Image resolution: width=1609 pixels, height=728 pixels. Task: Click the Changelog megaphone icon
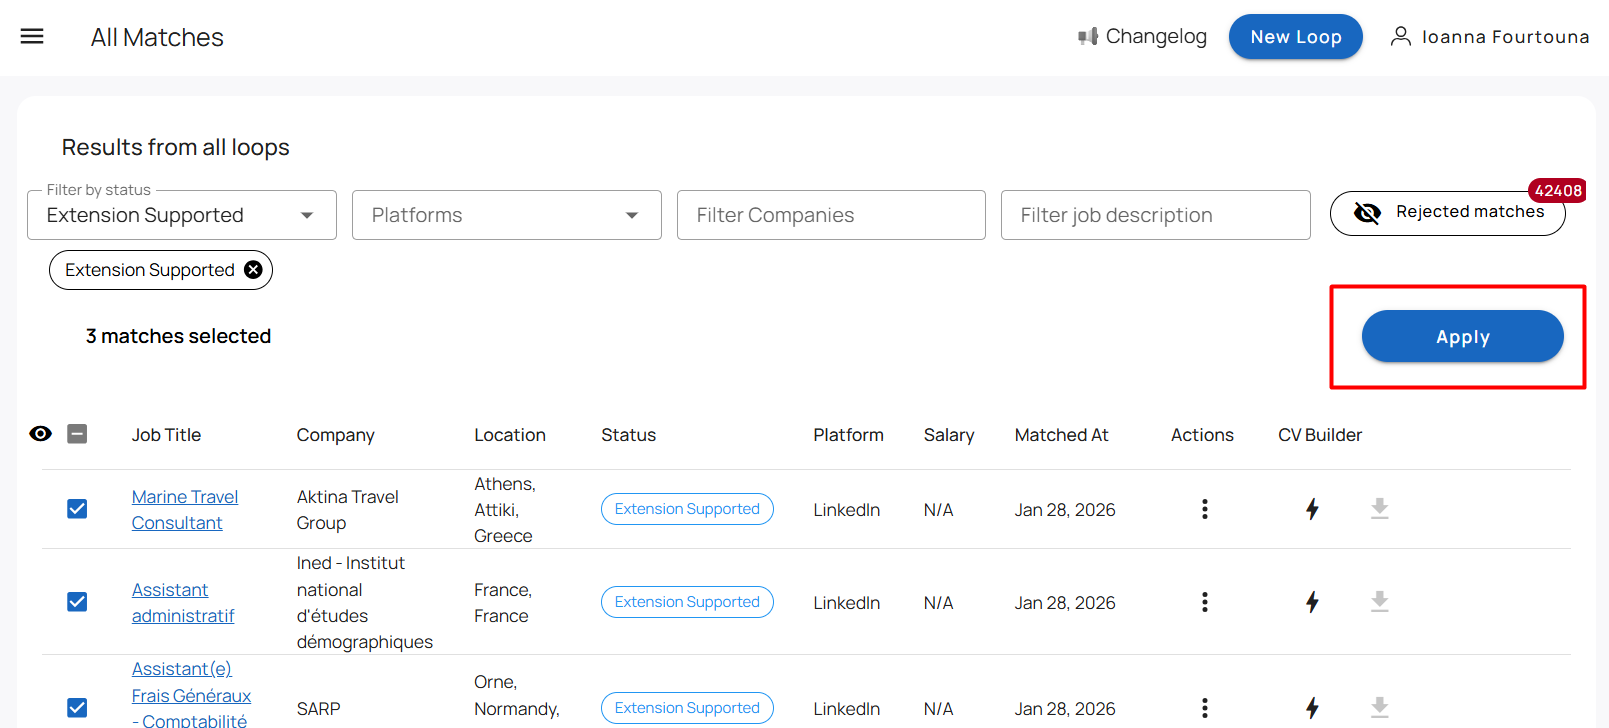tap(1088, 37)
